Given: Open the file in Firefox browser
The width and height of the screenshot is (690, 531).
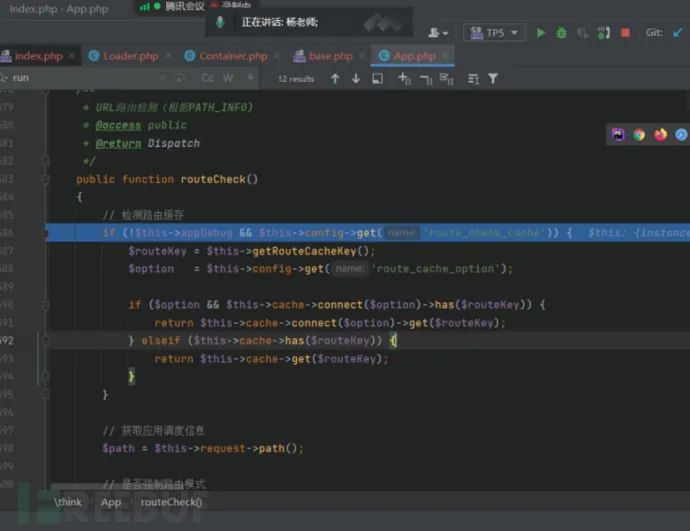Looking at the screenshot, I should 660,135.
